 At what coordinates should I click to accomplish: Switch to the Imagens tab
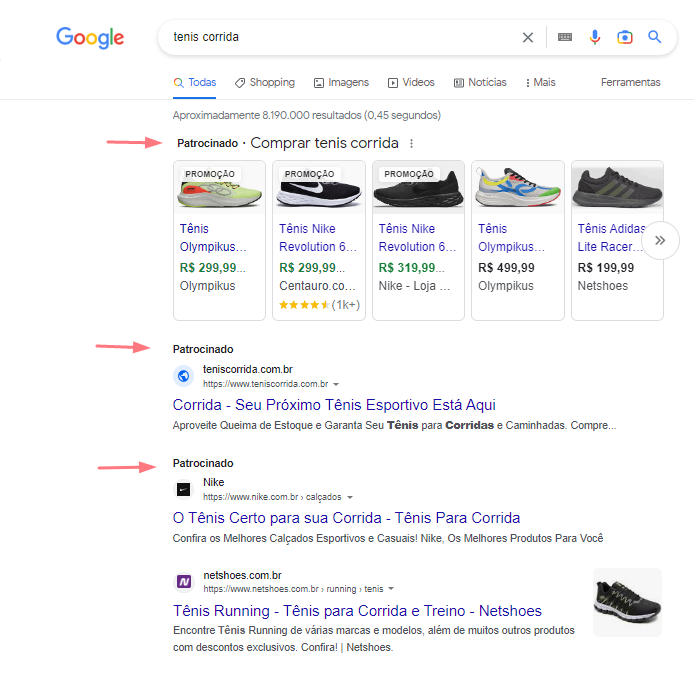point(341,82)
